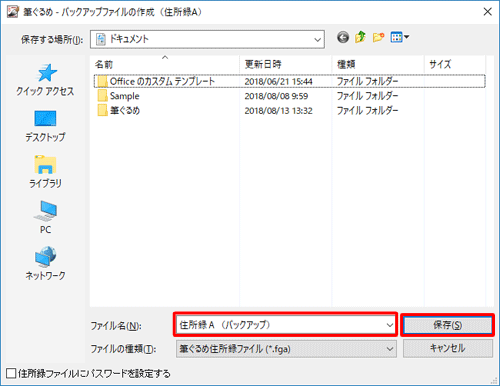Click the Sample folder name
Screen dimensions: 500x386
click(125, 96)
